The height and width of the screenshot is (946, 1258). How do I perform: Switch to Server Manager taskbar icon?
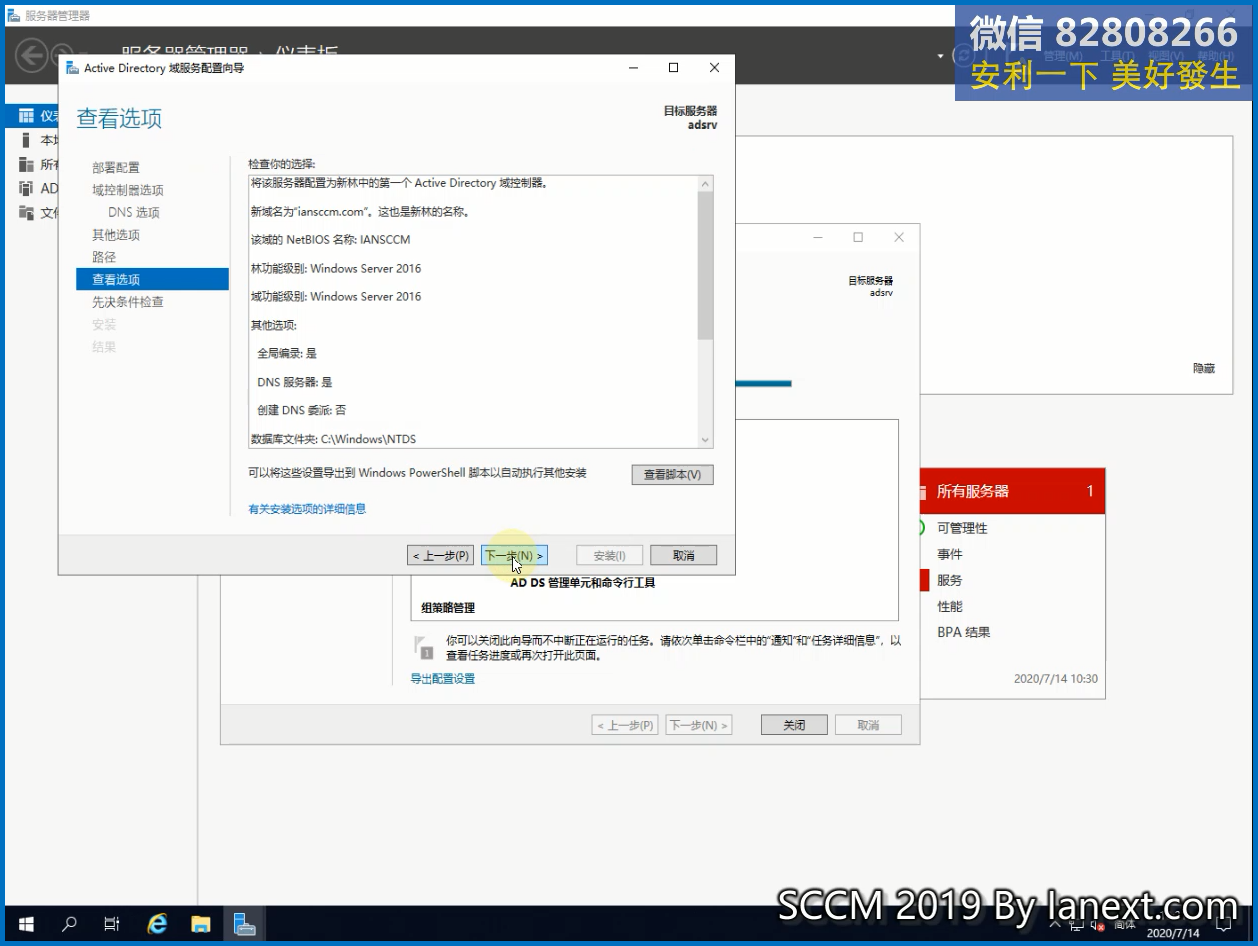tap(245, 924)
